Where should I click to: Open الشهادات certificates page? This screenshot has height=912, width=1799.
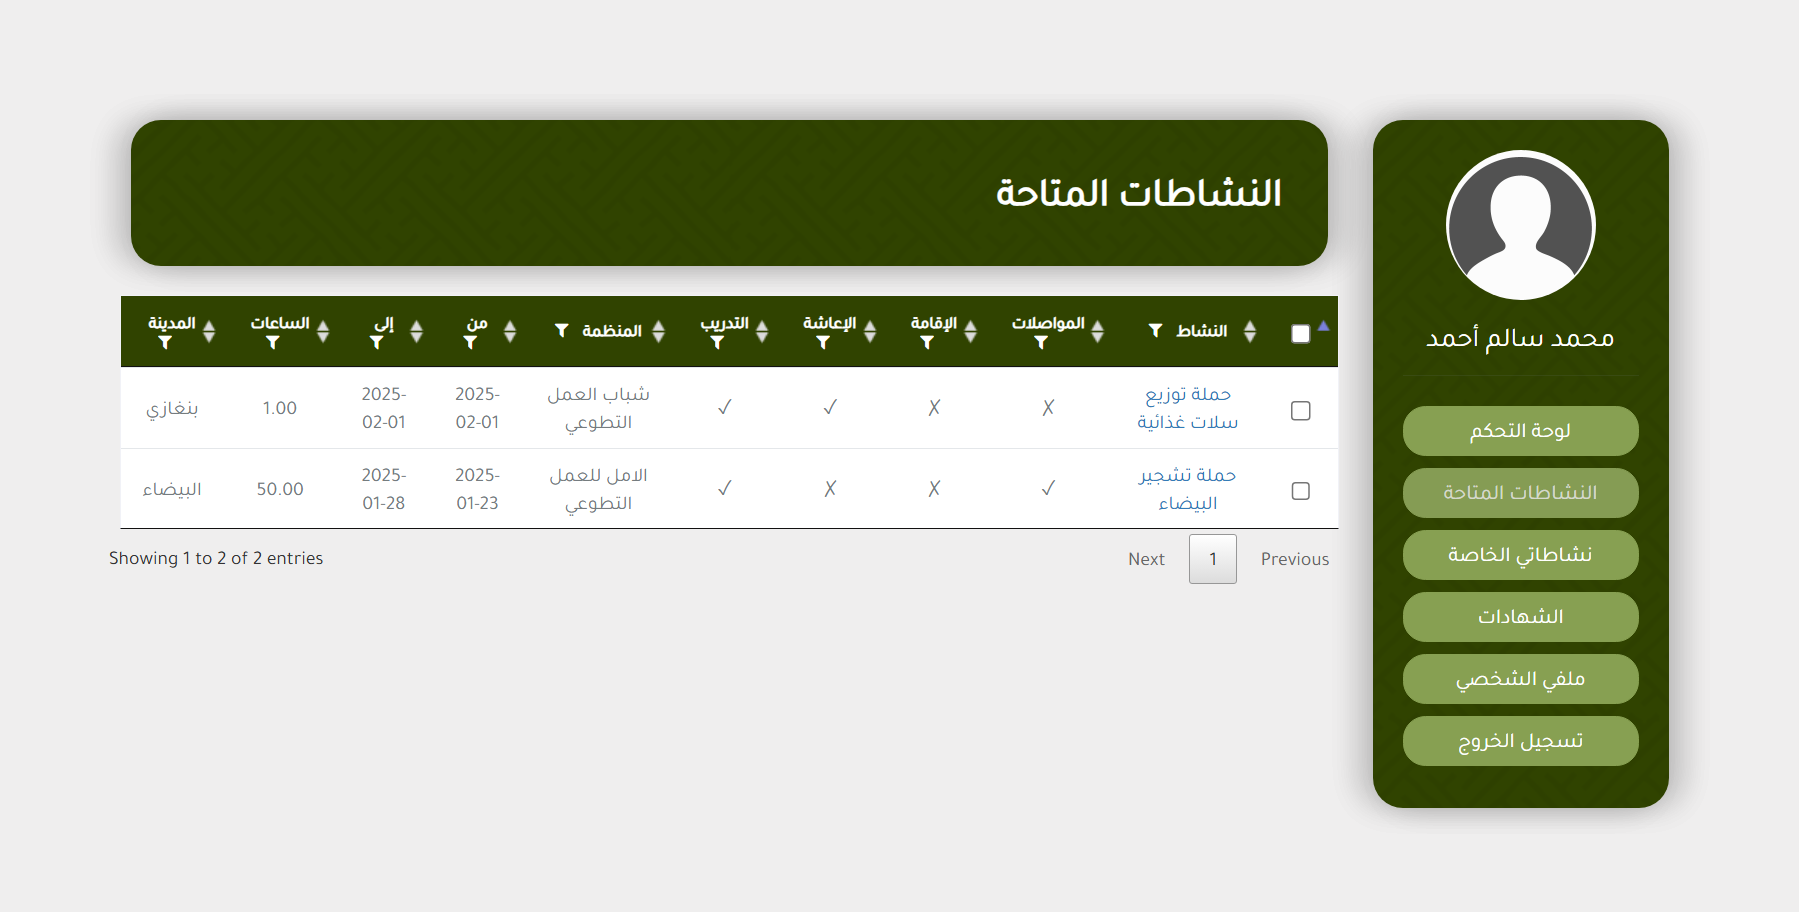(1520, 617)
